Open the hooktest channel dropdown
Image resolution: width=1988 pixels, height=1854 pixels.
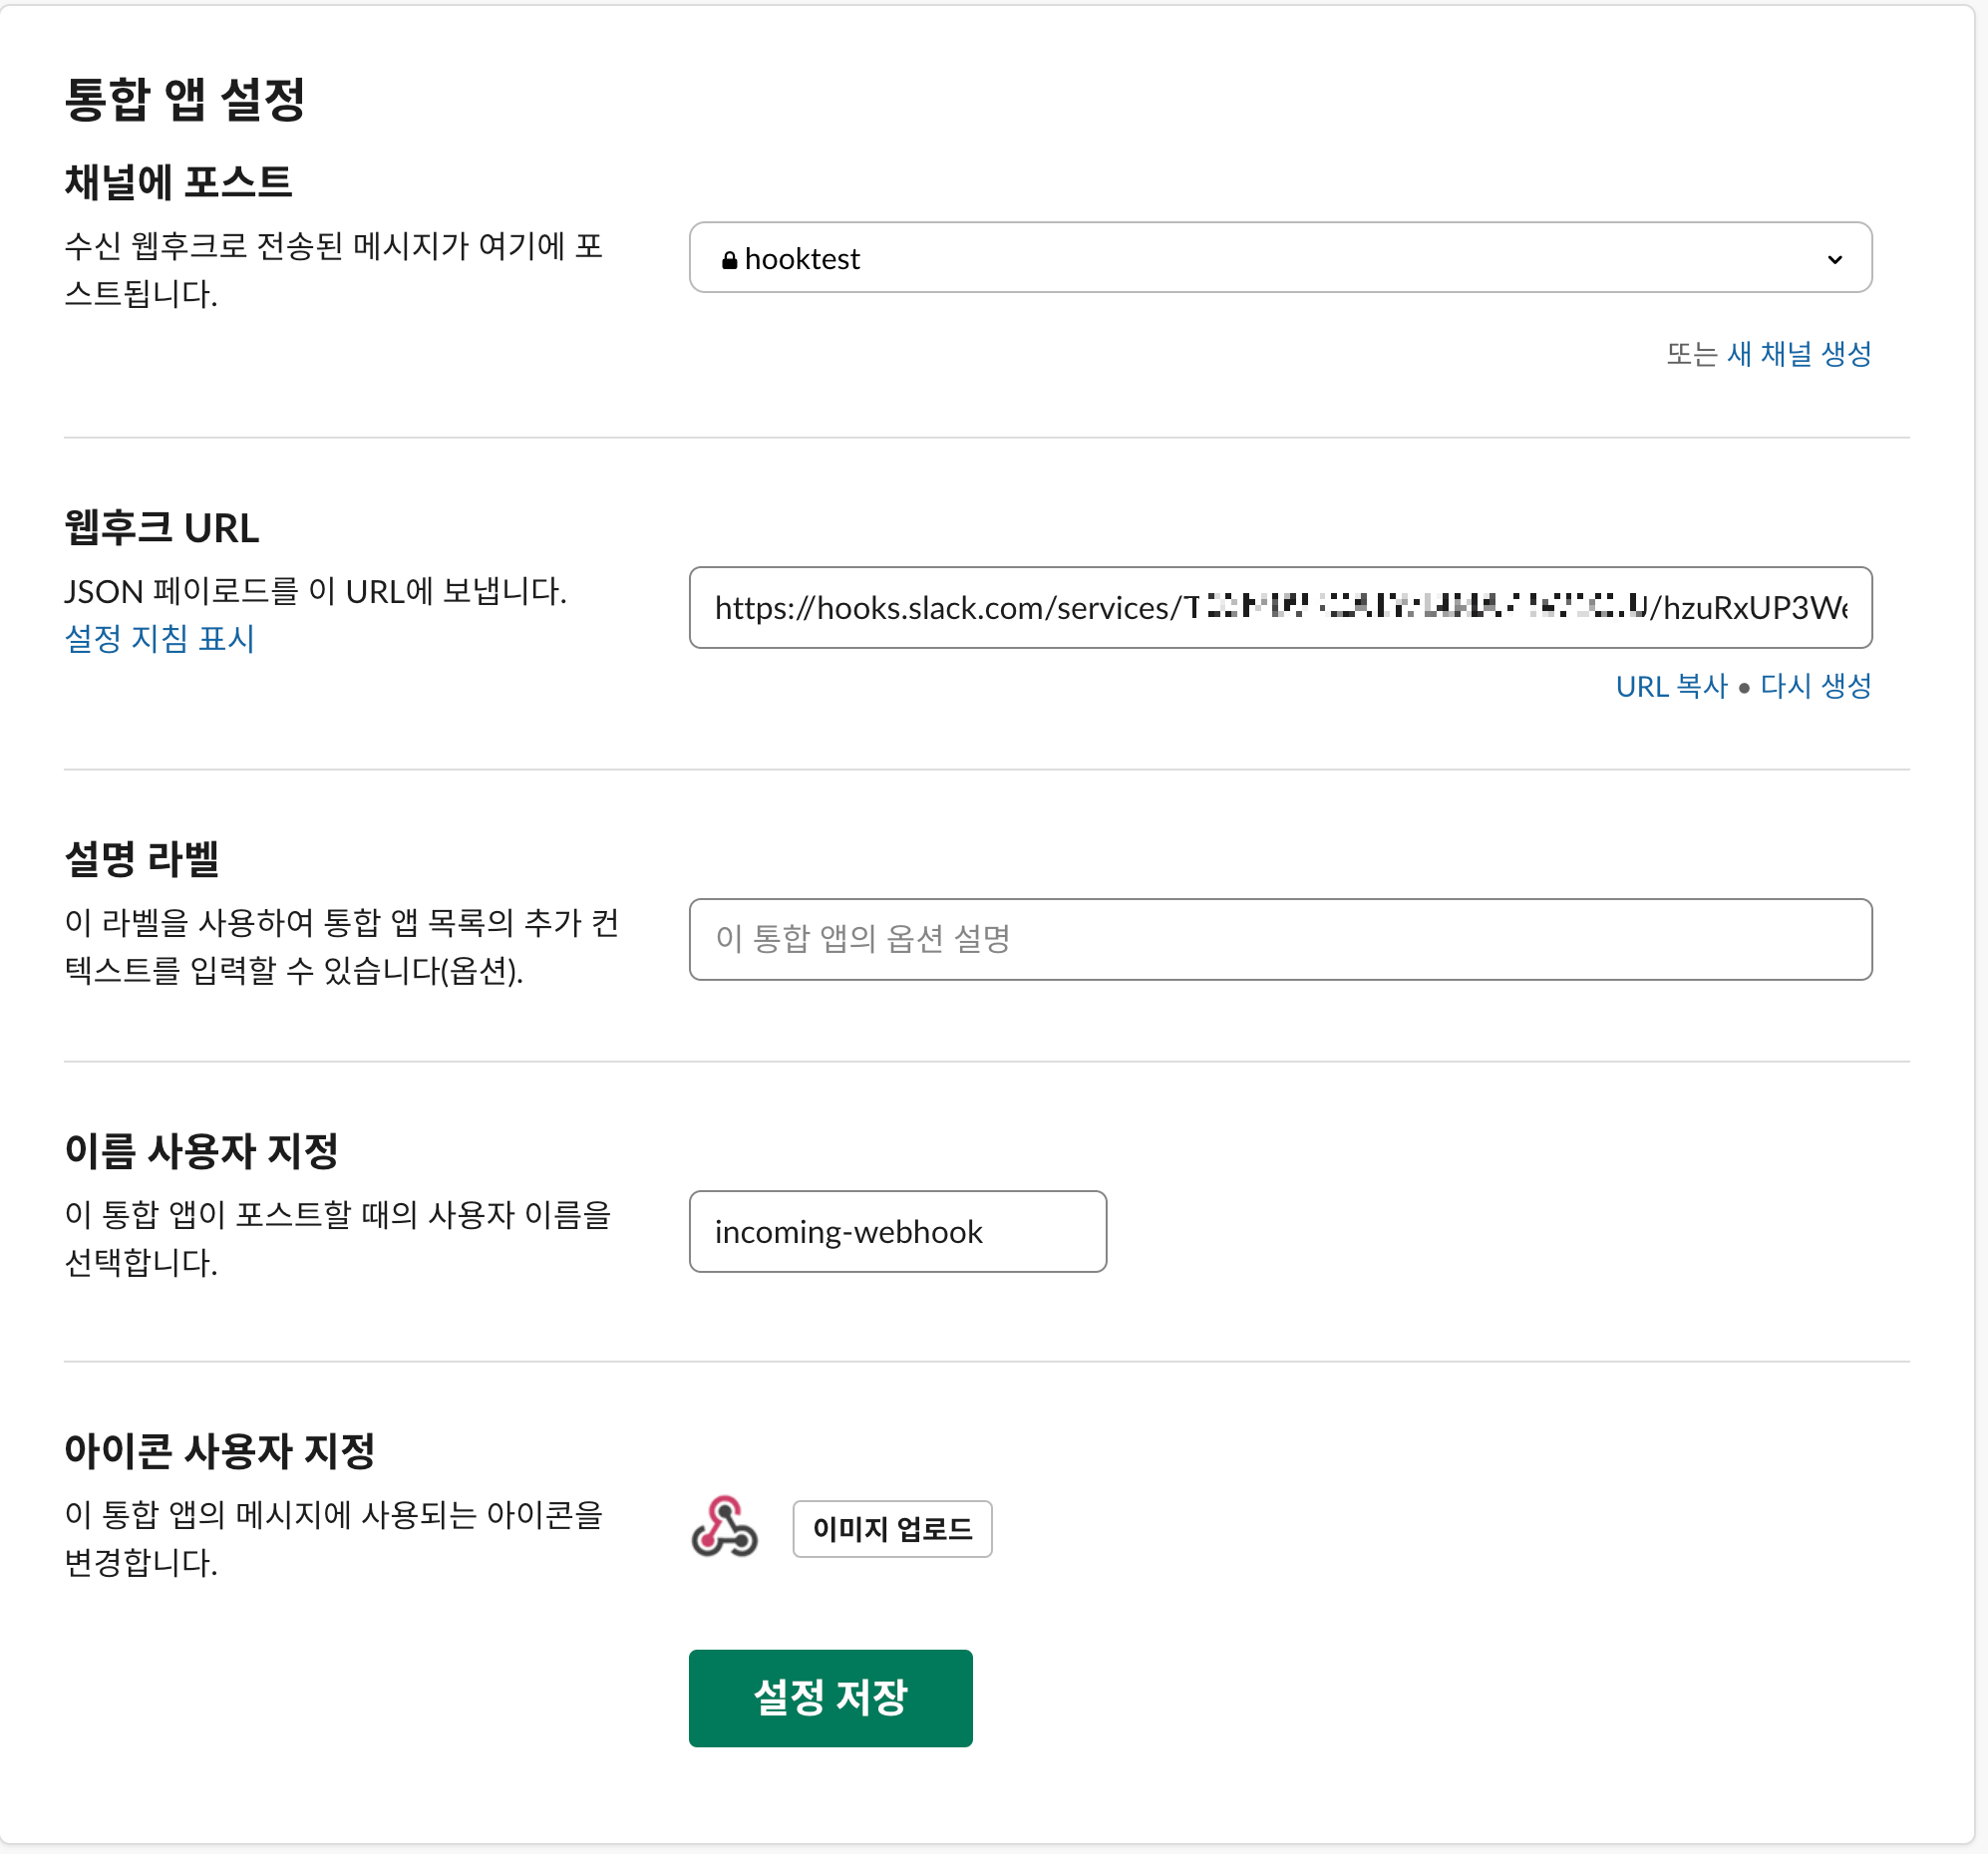click(x=1279, y=258)
